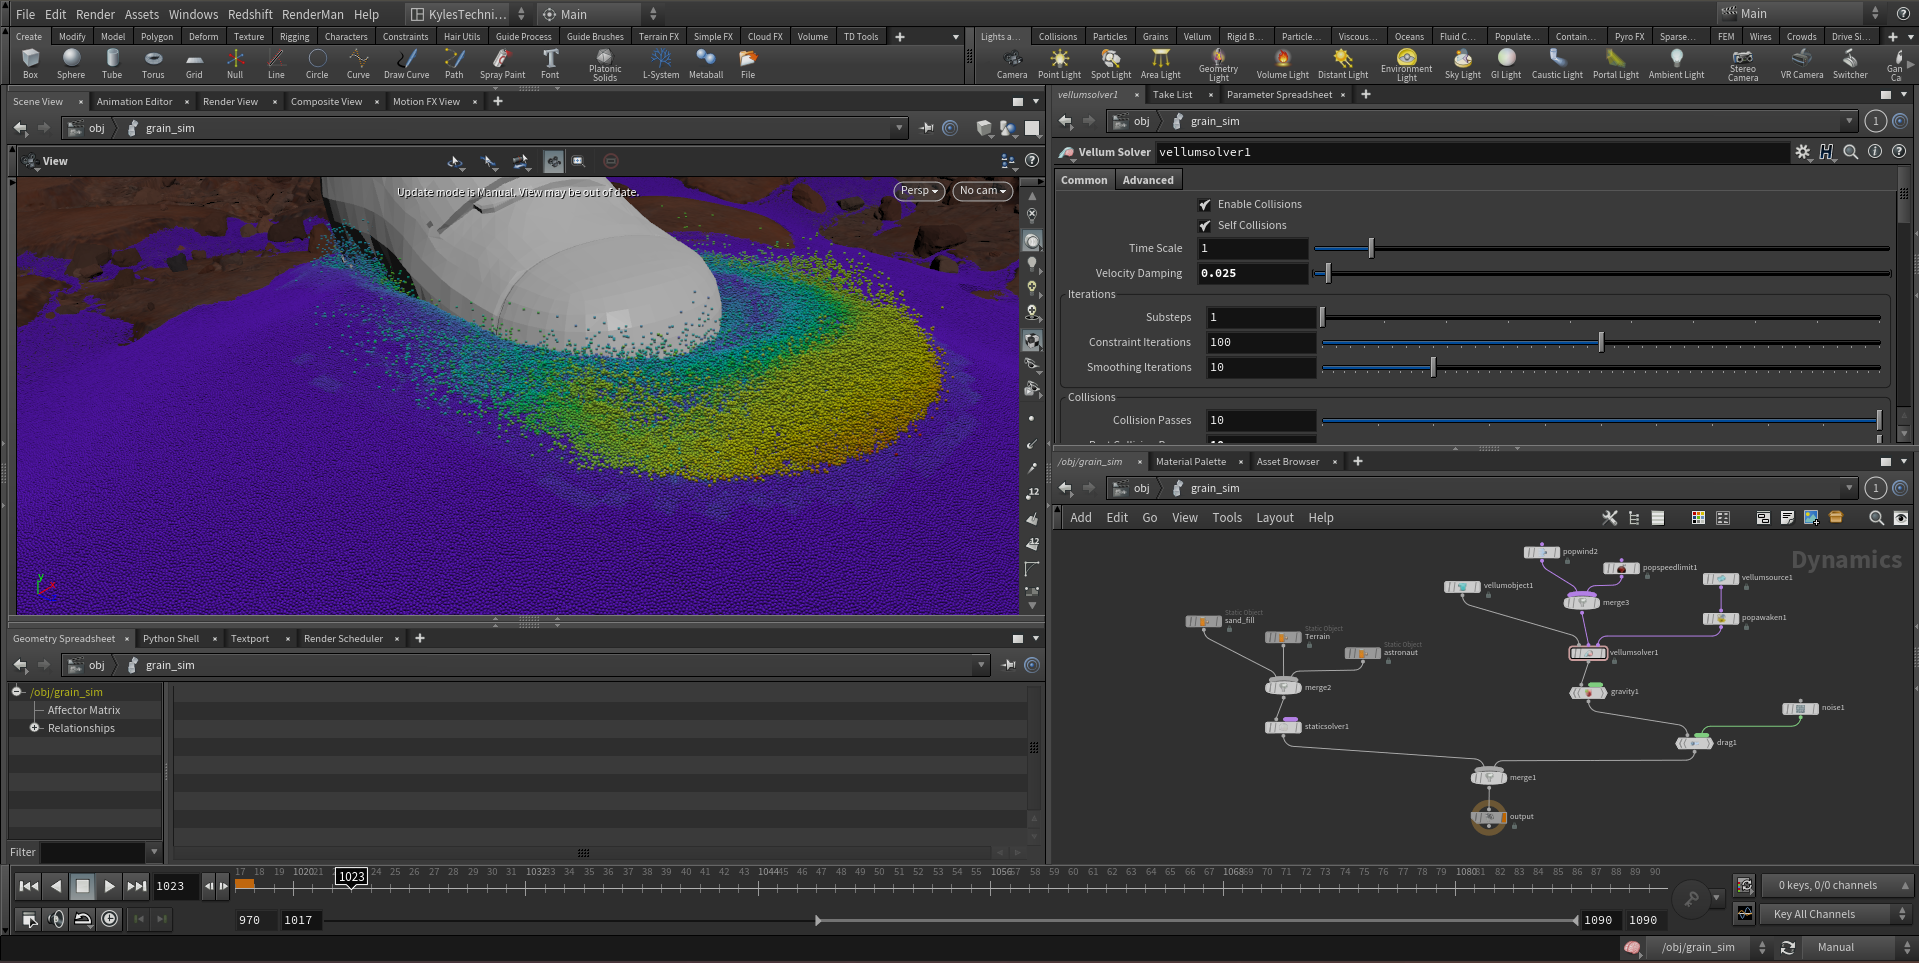Uncheck the Self Collisions option
The height and width of the screenshot is (963, 1919).
(1205, 226)
